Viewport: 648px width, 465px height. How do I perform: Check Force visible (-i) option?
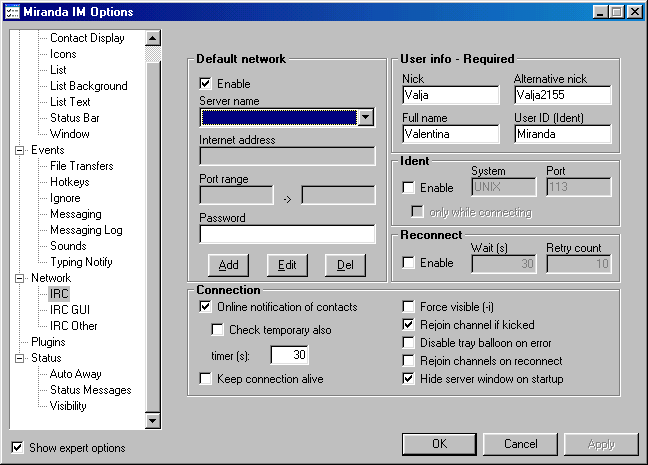pyautogui.click(x=408, y=307)
